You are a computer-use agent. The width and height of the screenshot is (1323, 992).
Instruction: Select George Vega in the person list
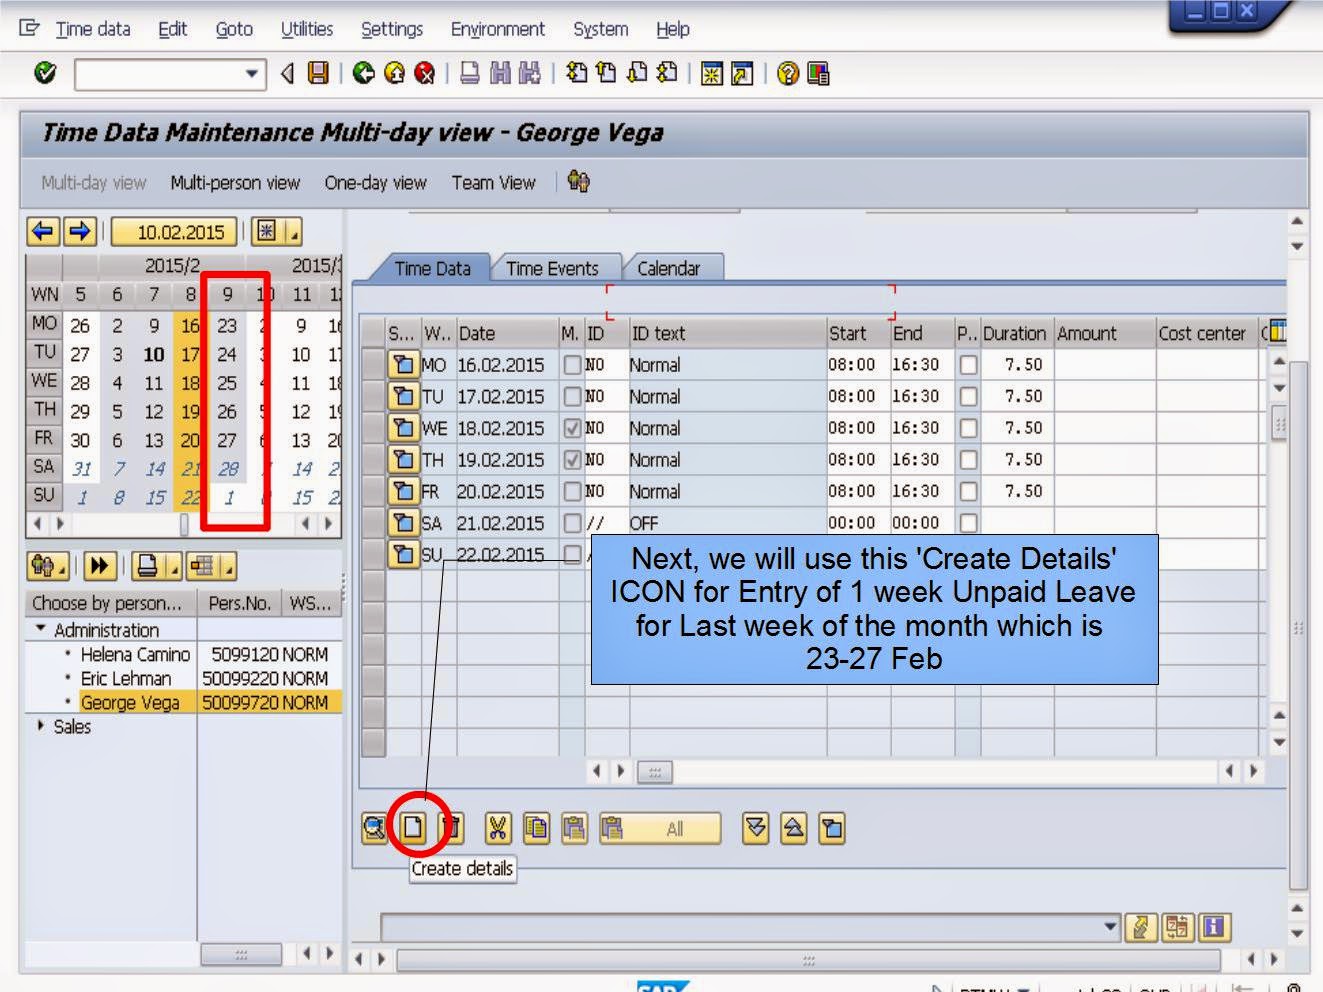[x=131, y=702]
